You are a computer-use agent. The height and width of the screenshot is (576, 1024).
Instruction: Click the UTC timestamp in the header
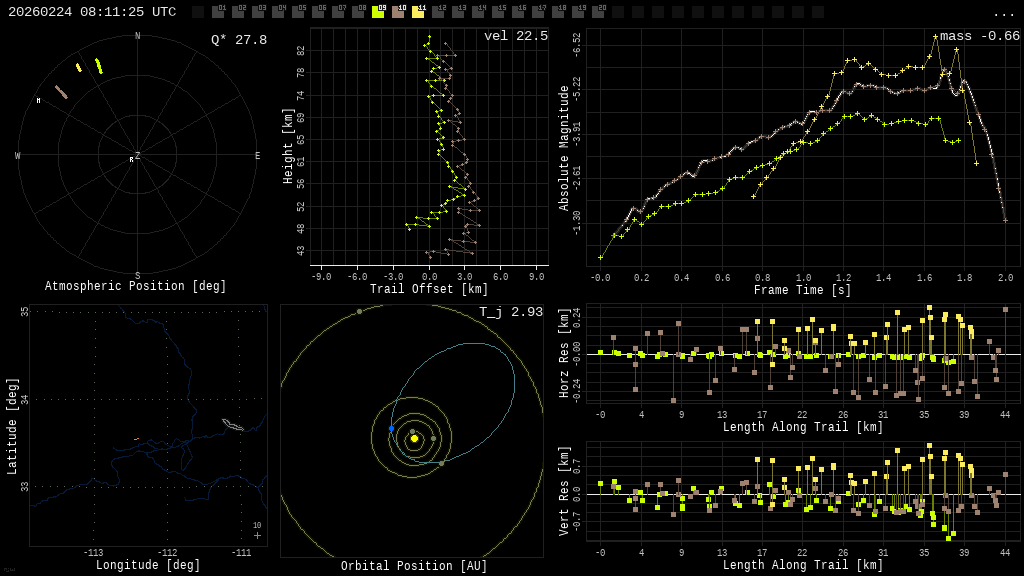pos(92,12)
